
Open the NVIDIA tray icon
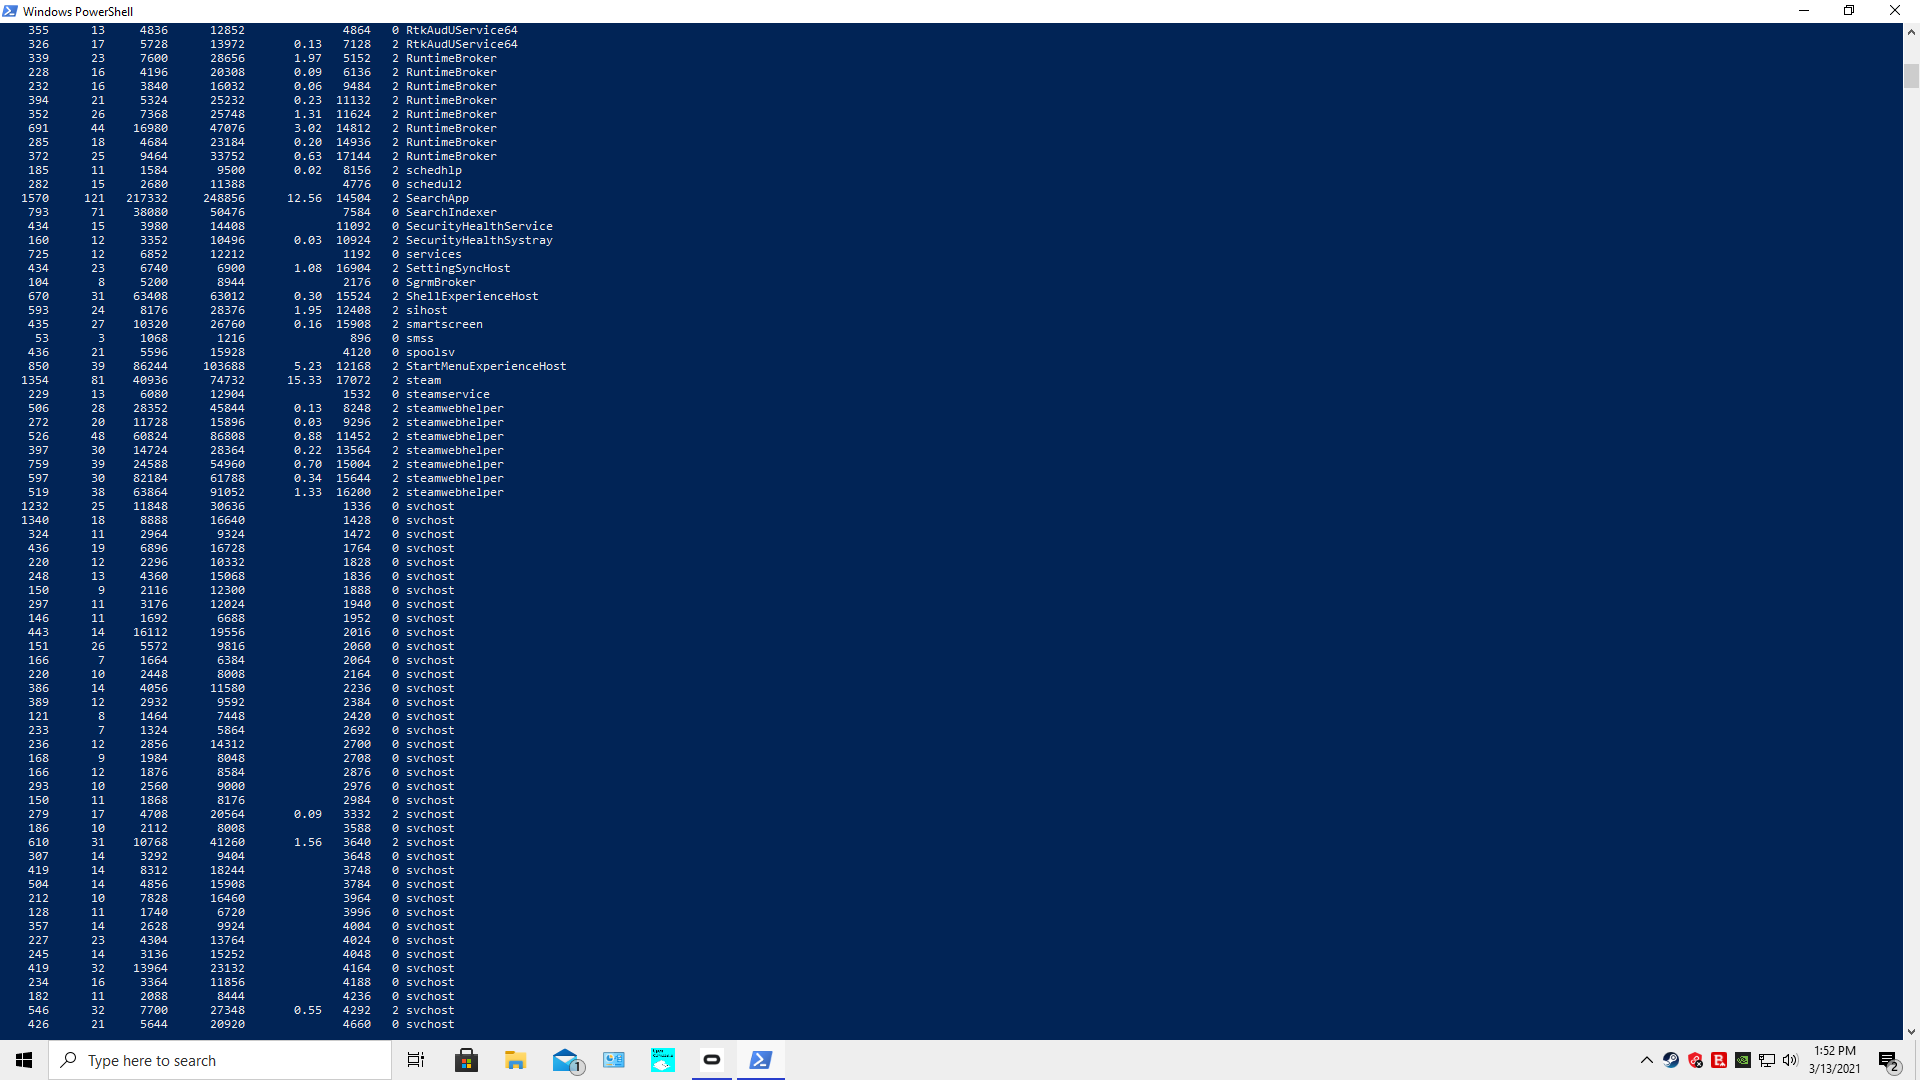pyautogui.click(x=1743, y=1060)
